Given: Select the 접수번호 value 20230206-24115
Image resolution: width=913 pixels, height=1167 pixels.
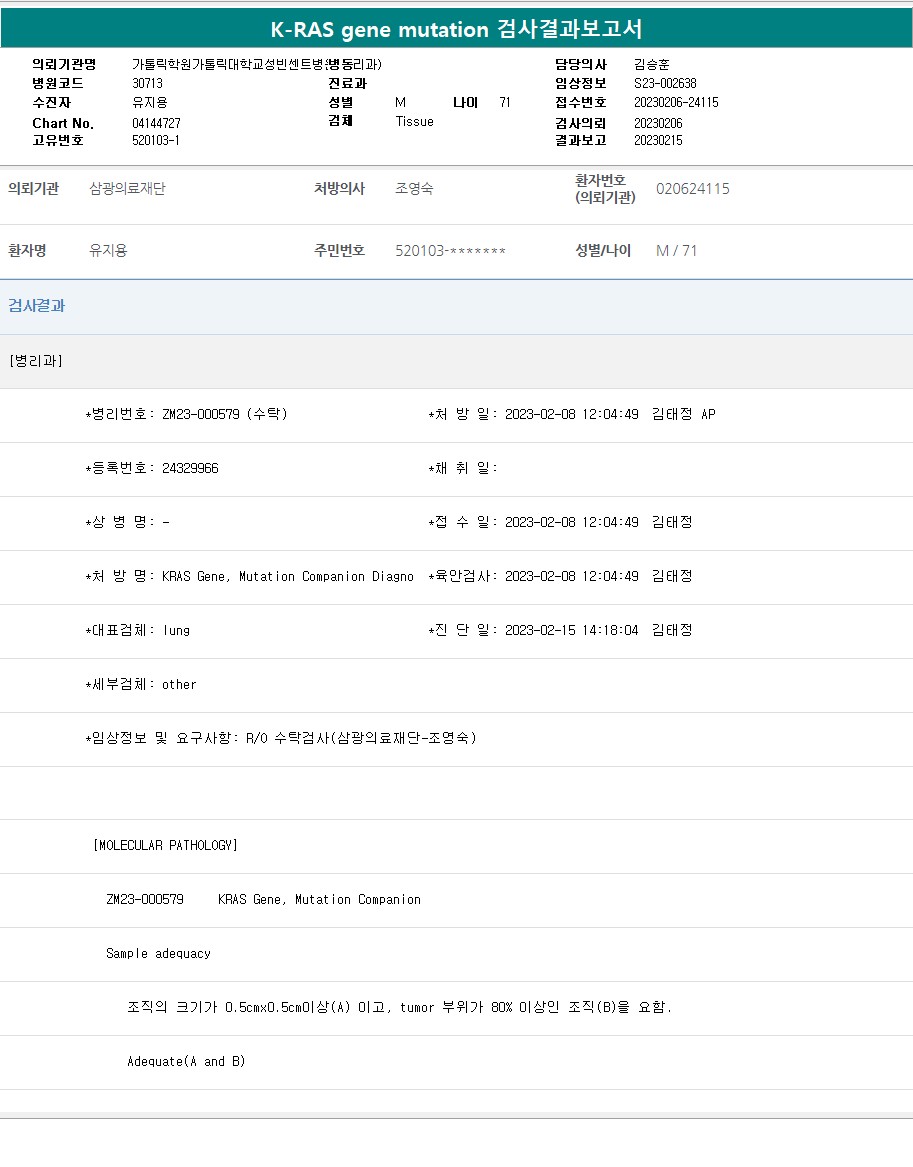Looking at the screenshot, I should point(676,103).
